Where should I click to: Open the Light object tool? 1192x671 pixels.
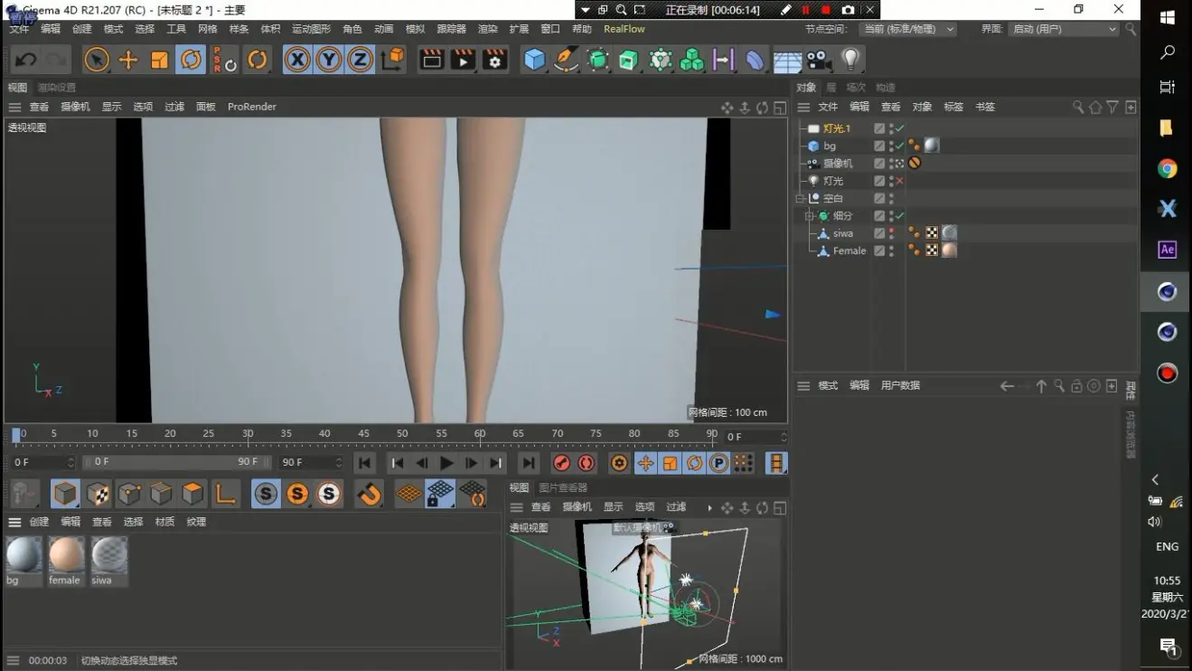coord(850,59)
